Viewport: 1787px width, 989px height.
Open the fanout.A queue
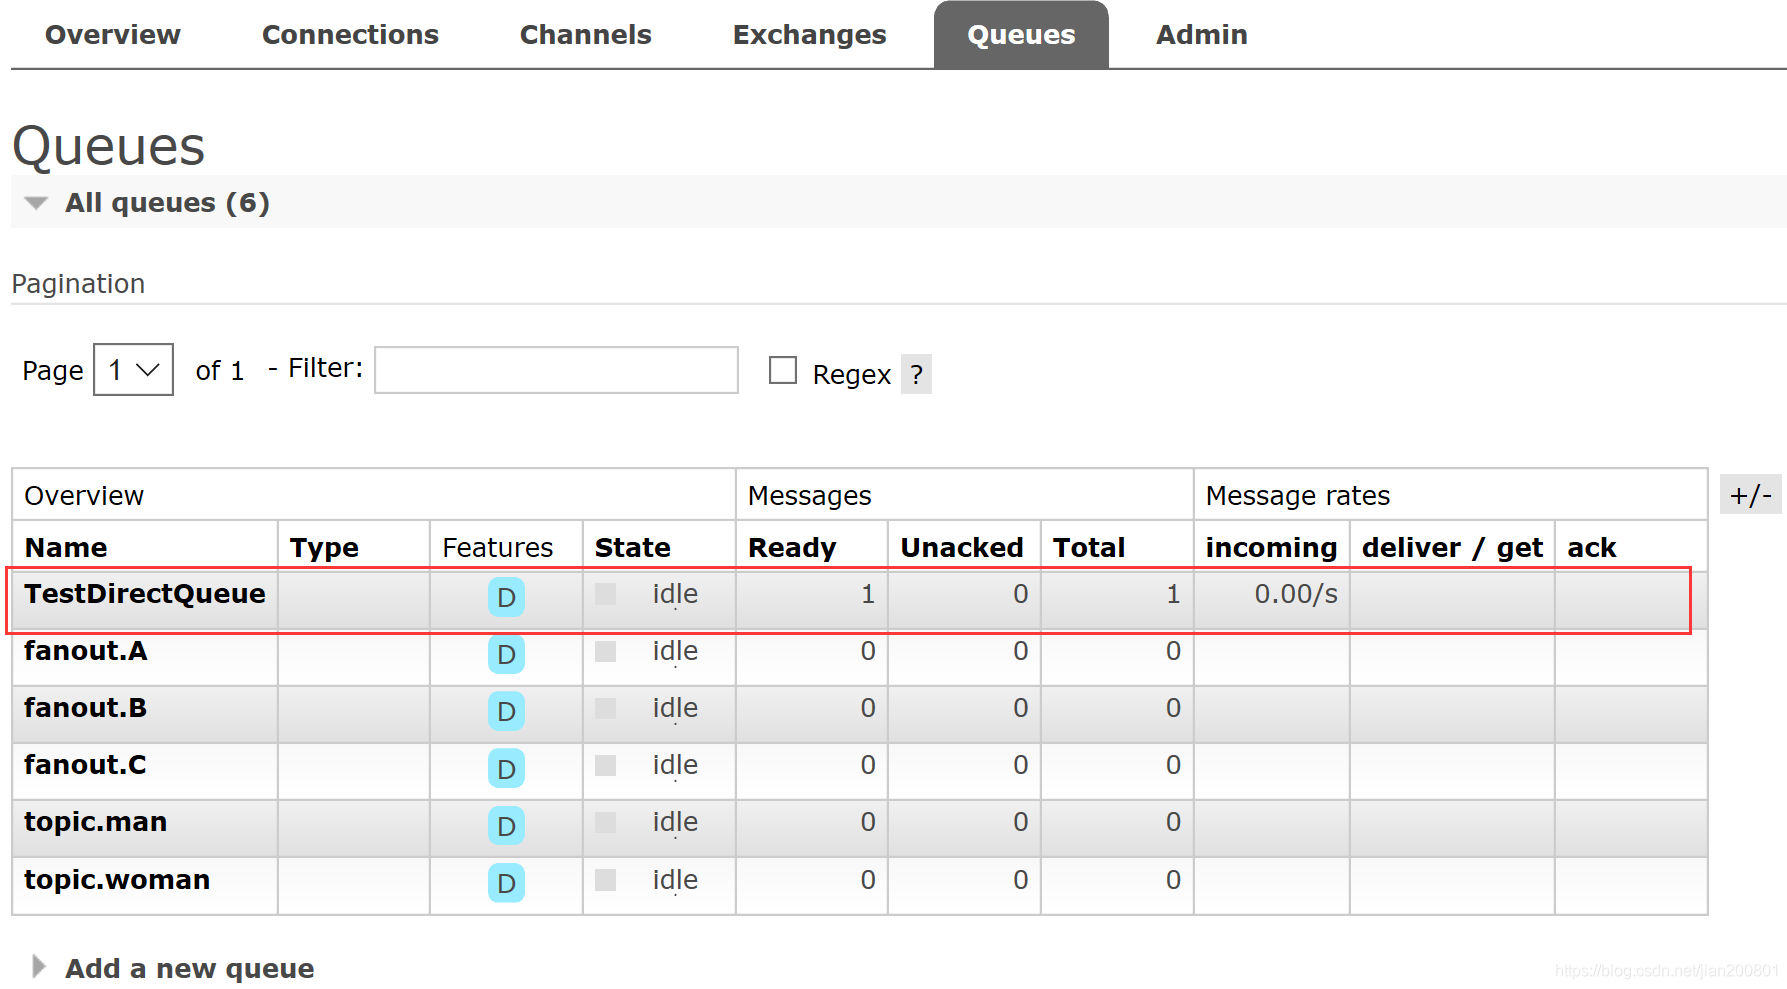(86, 651)
